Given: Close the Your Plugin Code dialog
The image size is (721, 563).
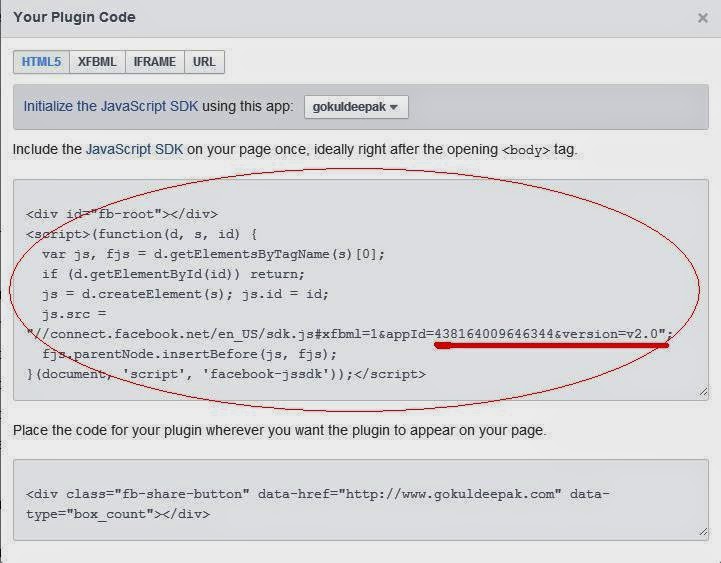Looking at the screenshot, I should [x=702, y=18].
